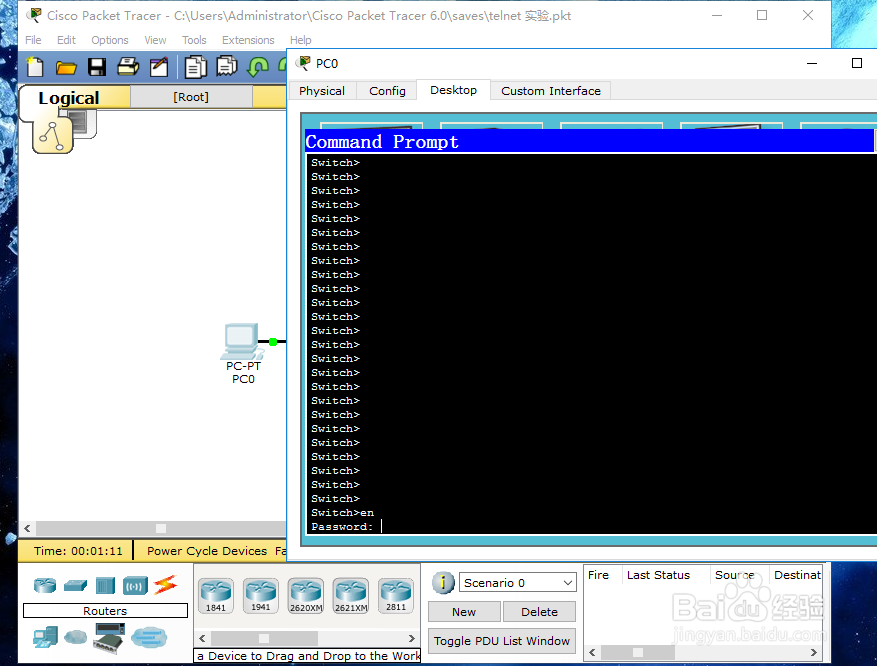Click device list scroll left arrow
The height and width of the screenshot is (666, 877).
click(x=202, y=638)
